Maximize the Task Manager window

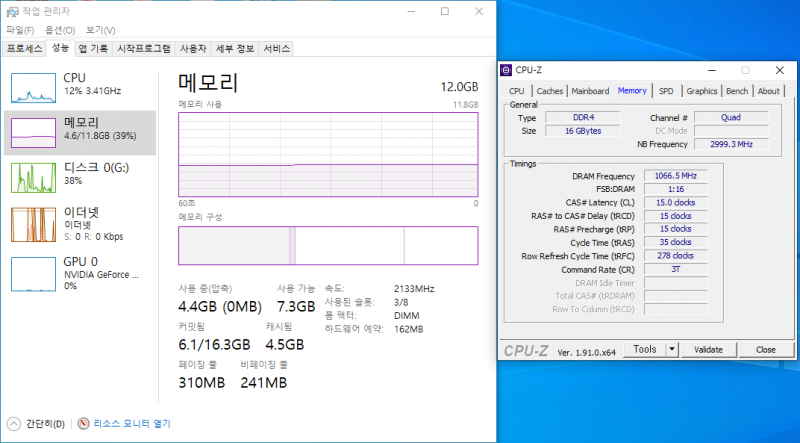point(445,11)
